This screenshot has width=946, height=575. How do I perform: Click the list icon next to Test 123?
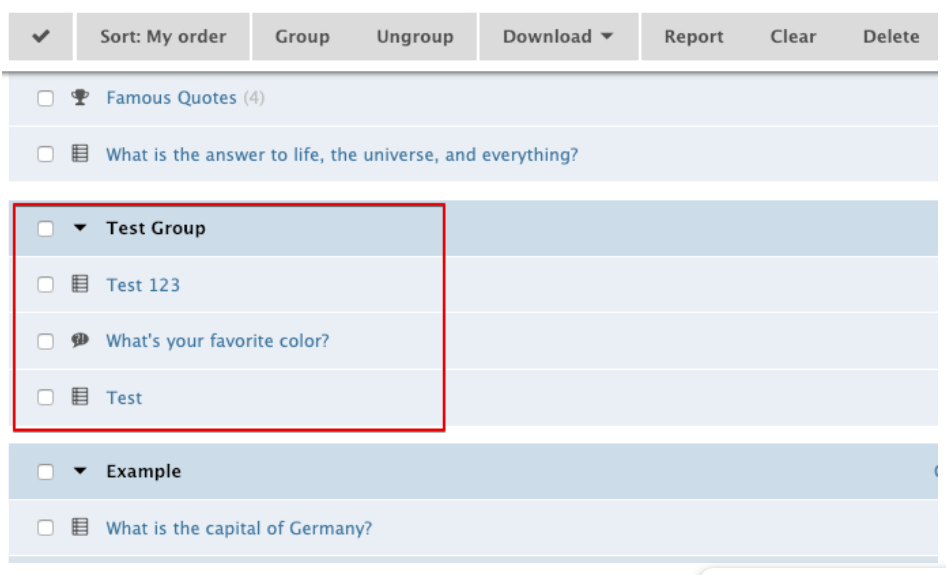pyautogui.click(x=81, y=285)
